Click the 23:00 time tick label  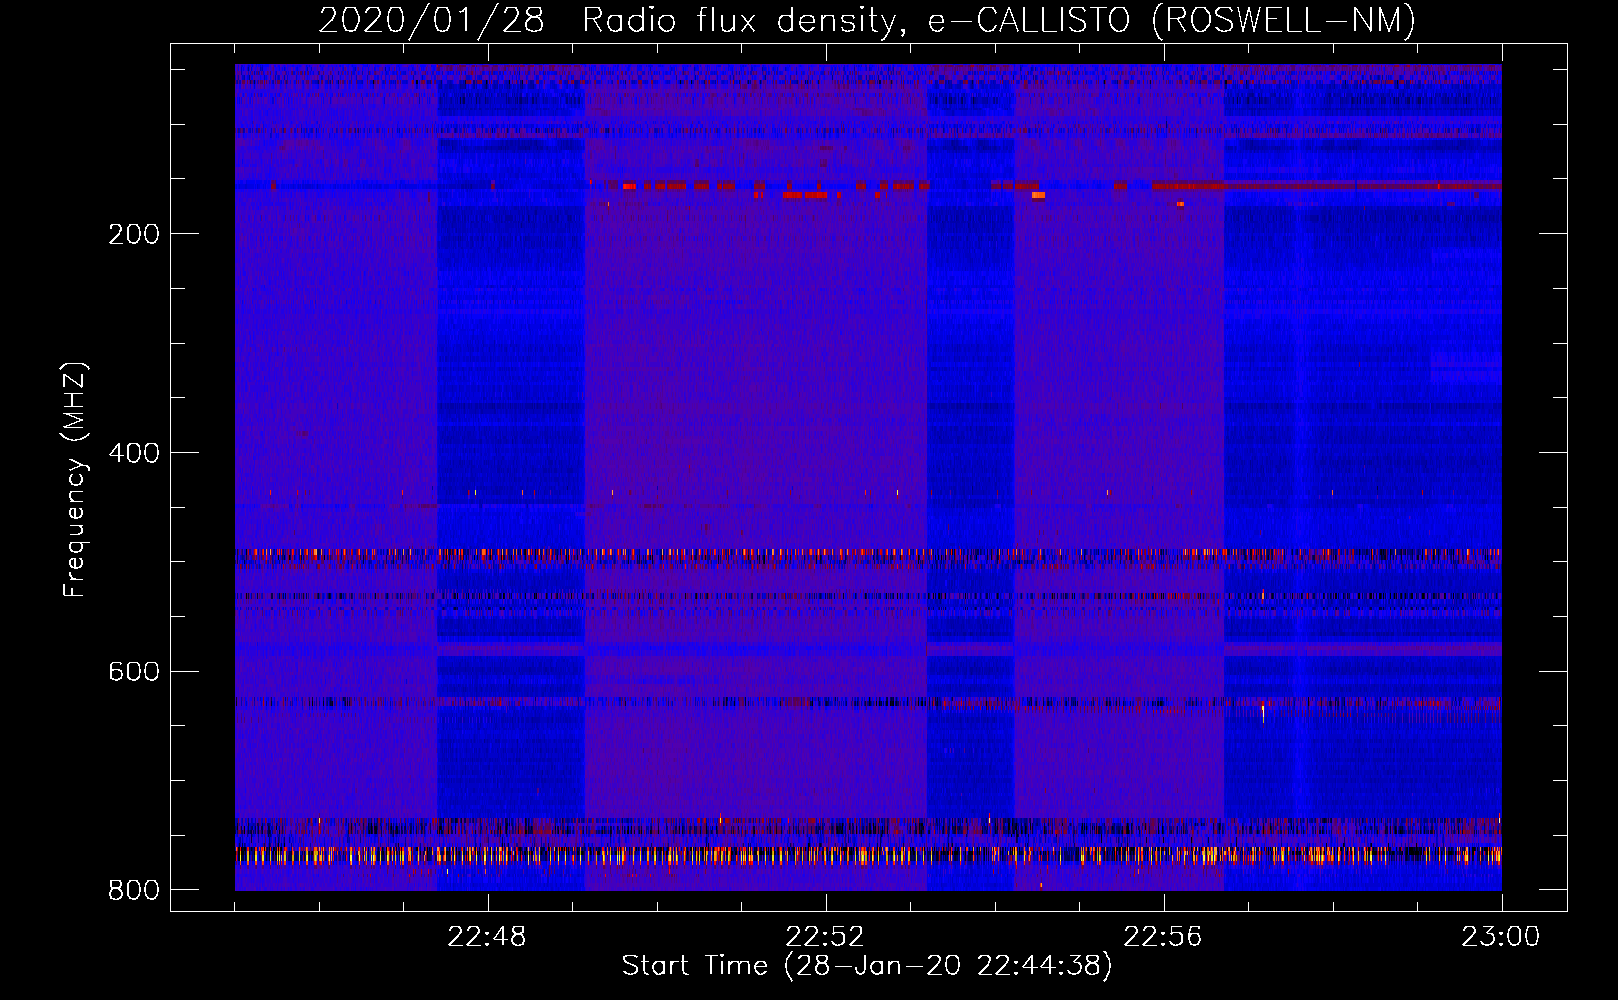pyautogui.click(x=1501, y=937)
